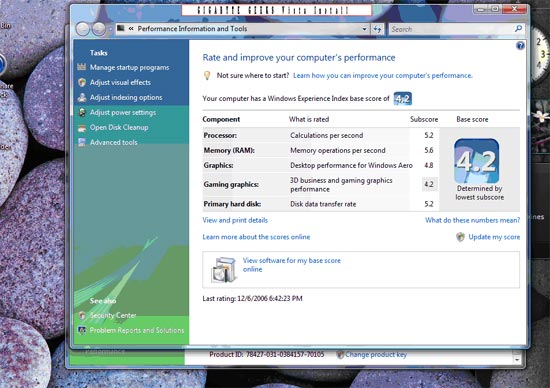The image size is (550, 388).
Task: Open Problem Reports and Solutions
Action: click(x=137, y=330)
